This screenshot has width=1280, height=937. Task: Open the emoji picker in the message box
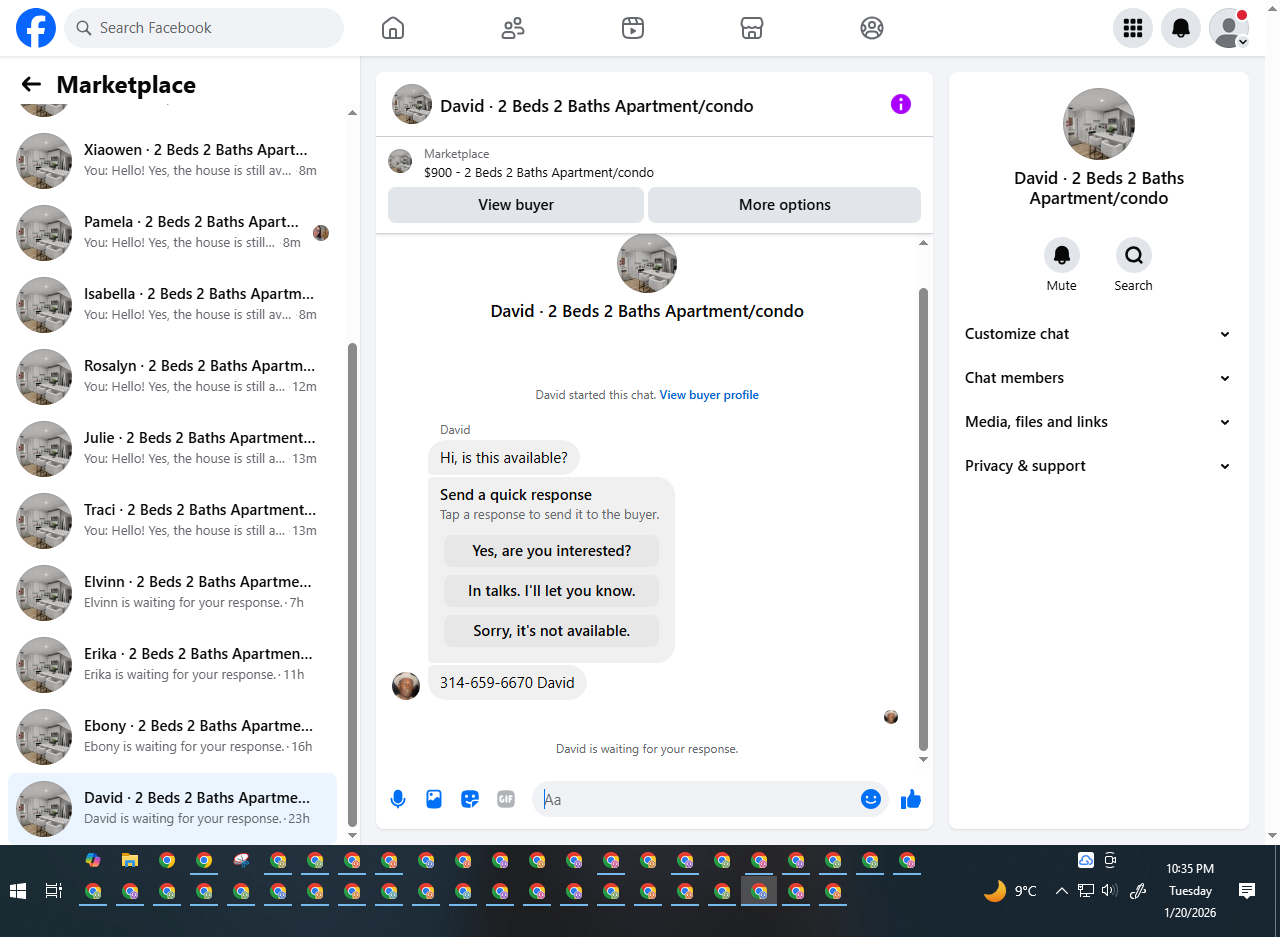pos(871,799)
